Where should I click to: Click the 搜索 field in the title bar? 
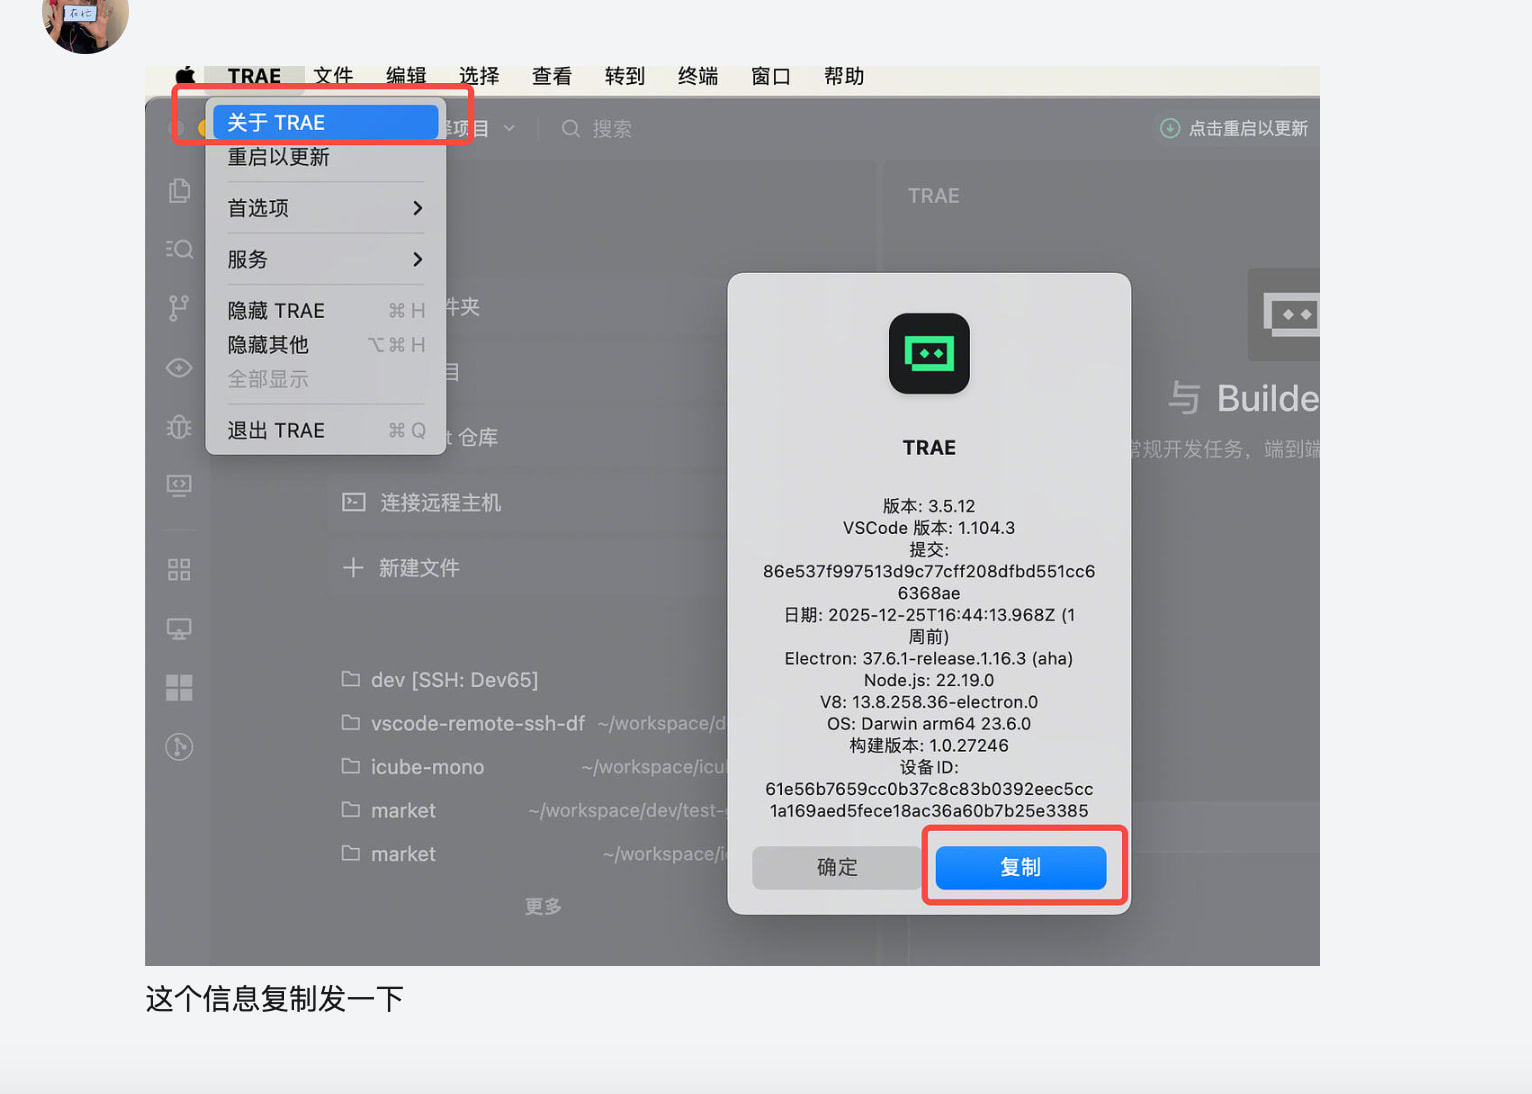tap(598, 128)
